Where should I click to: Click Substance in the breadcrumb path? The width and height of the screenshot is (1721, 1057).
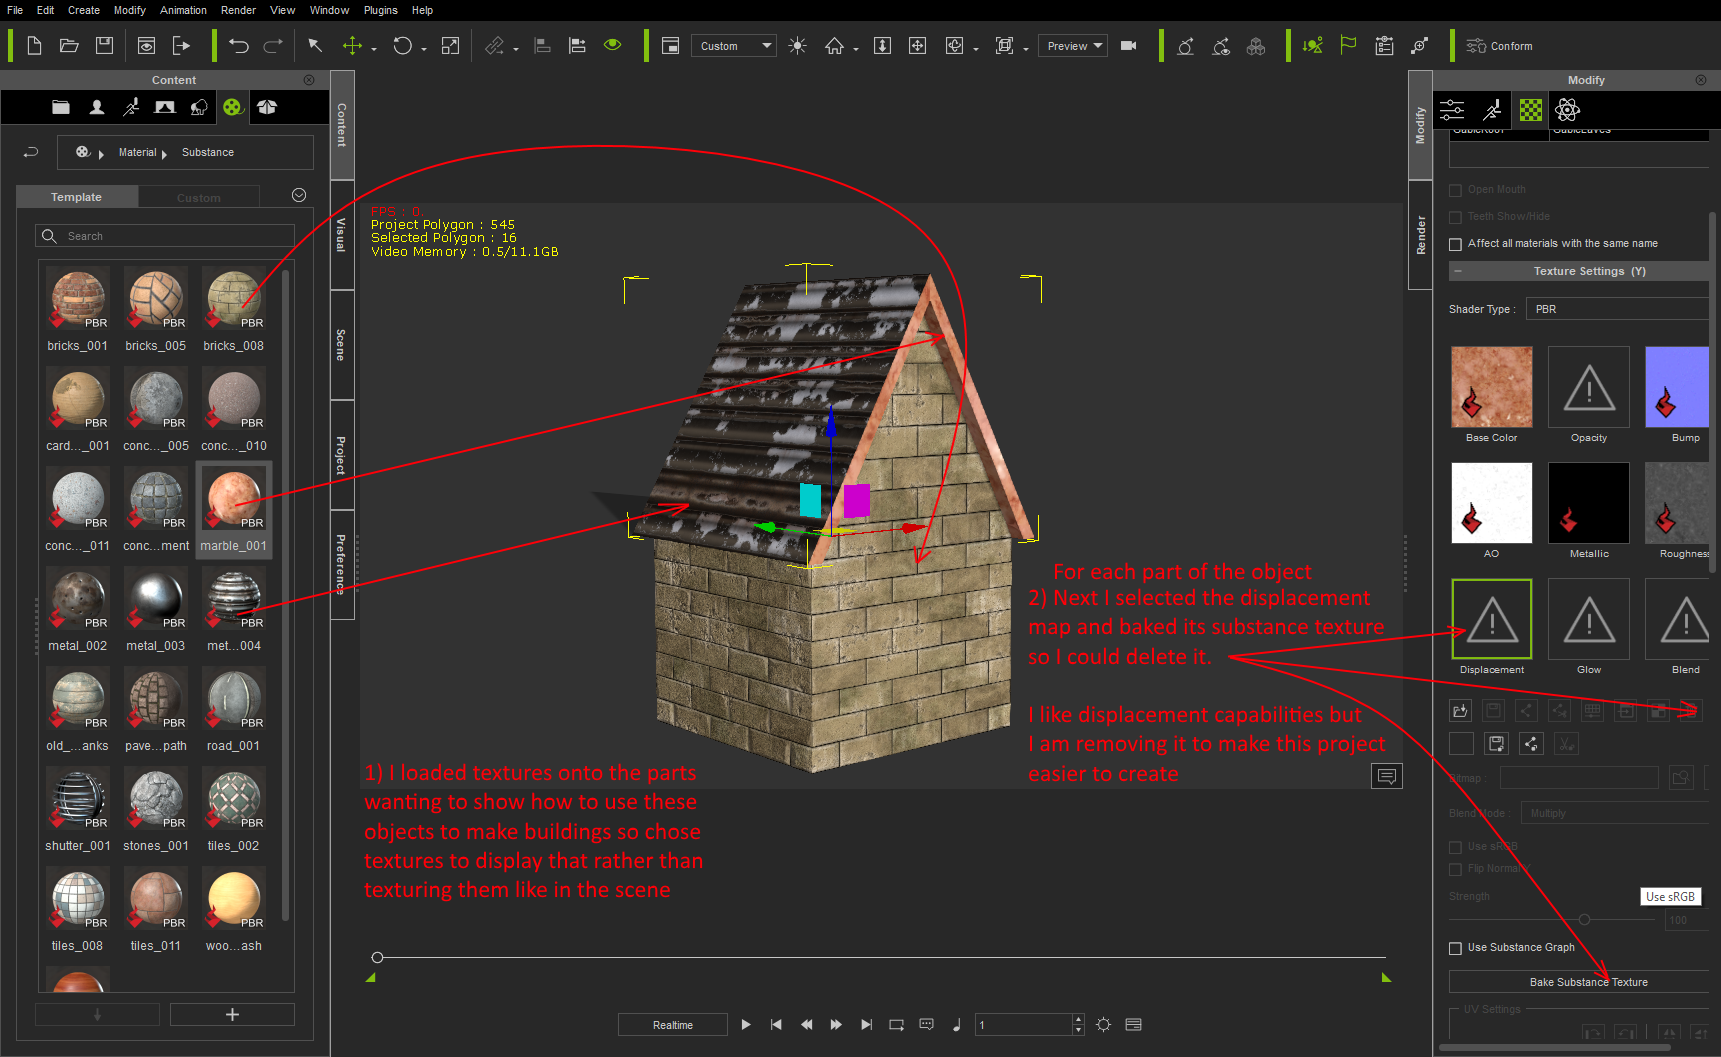208,152
